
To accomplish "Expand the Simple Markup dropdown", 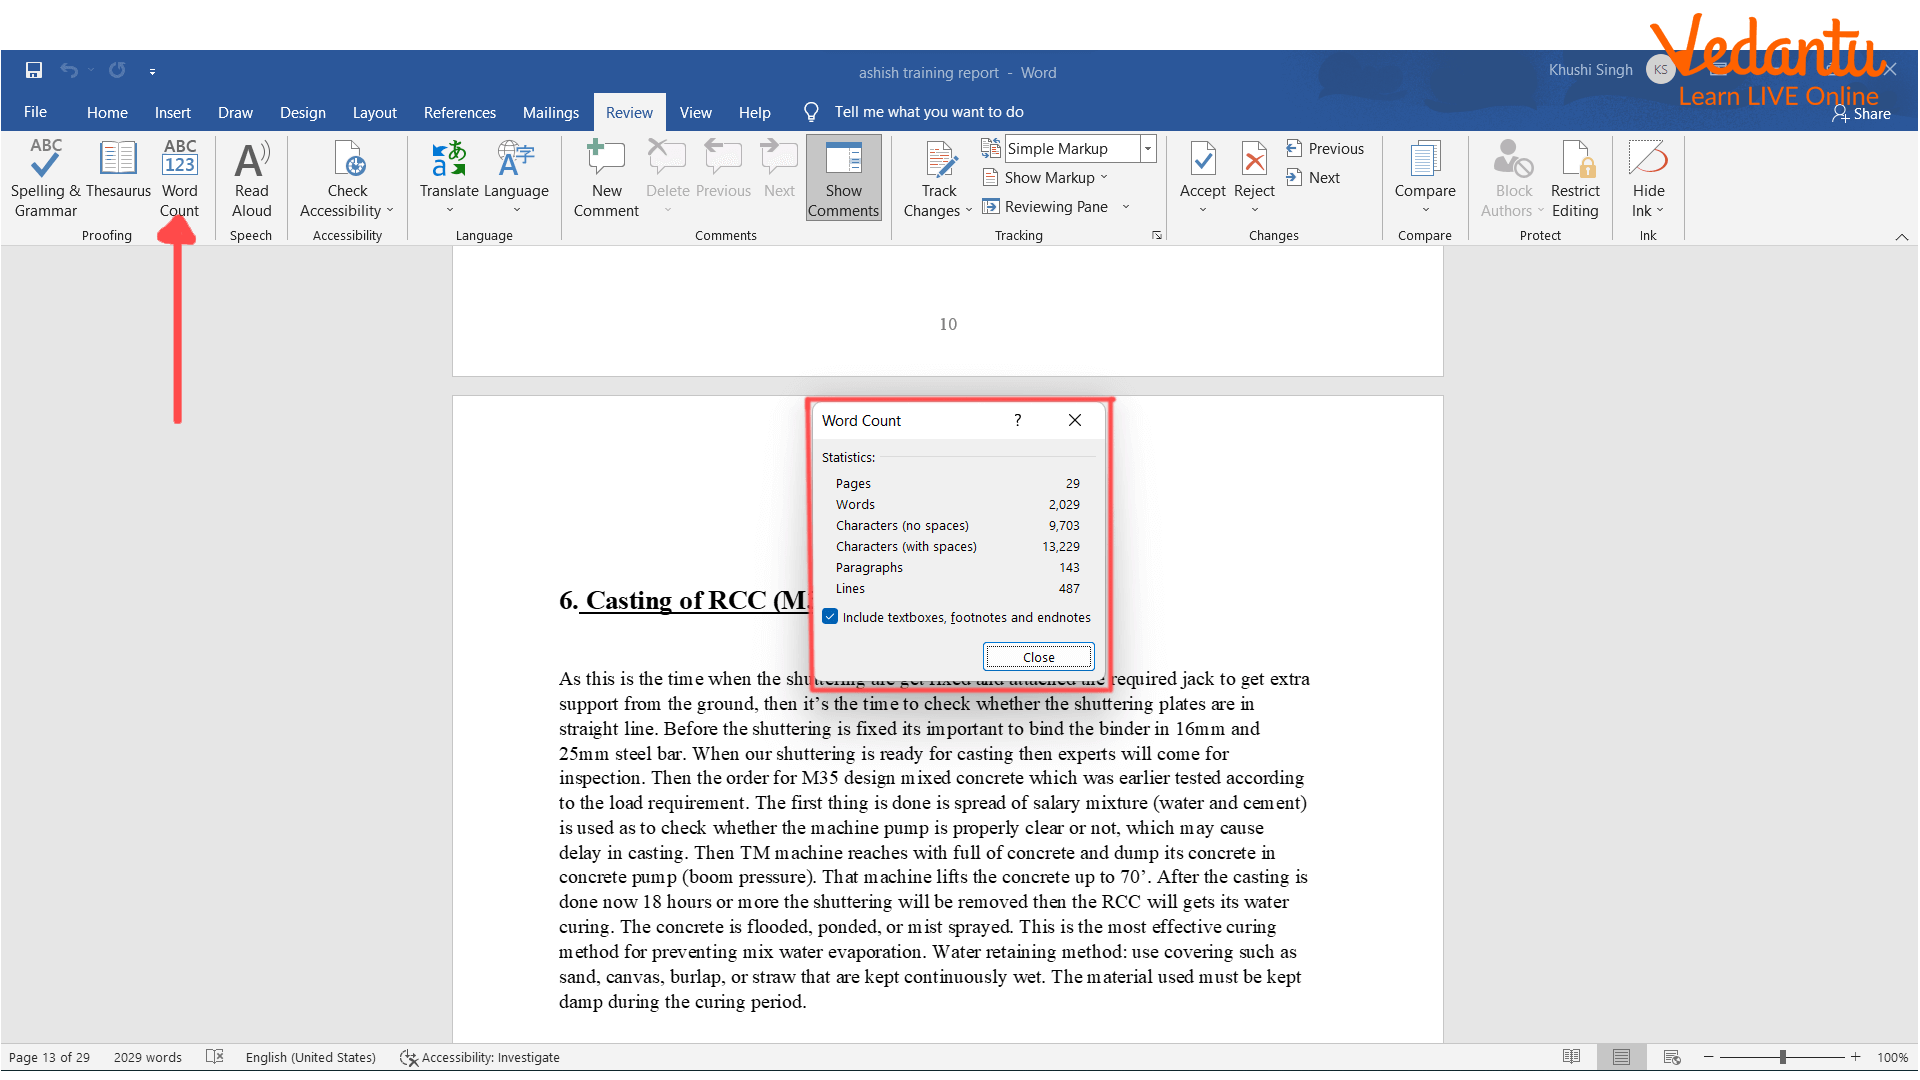I will click(1148, 148).
